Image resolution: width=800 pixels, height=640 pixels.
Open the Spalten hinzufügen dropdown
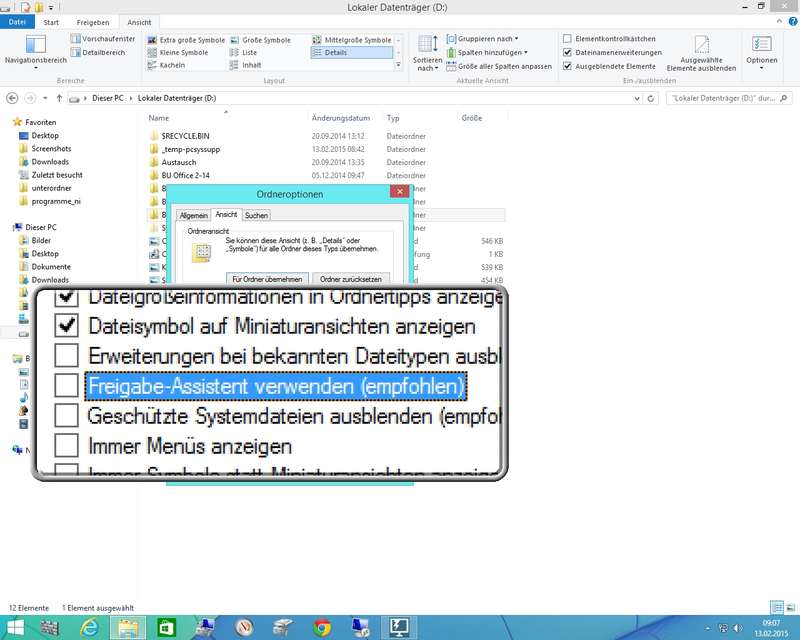click(489, 52)
